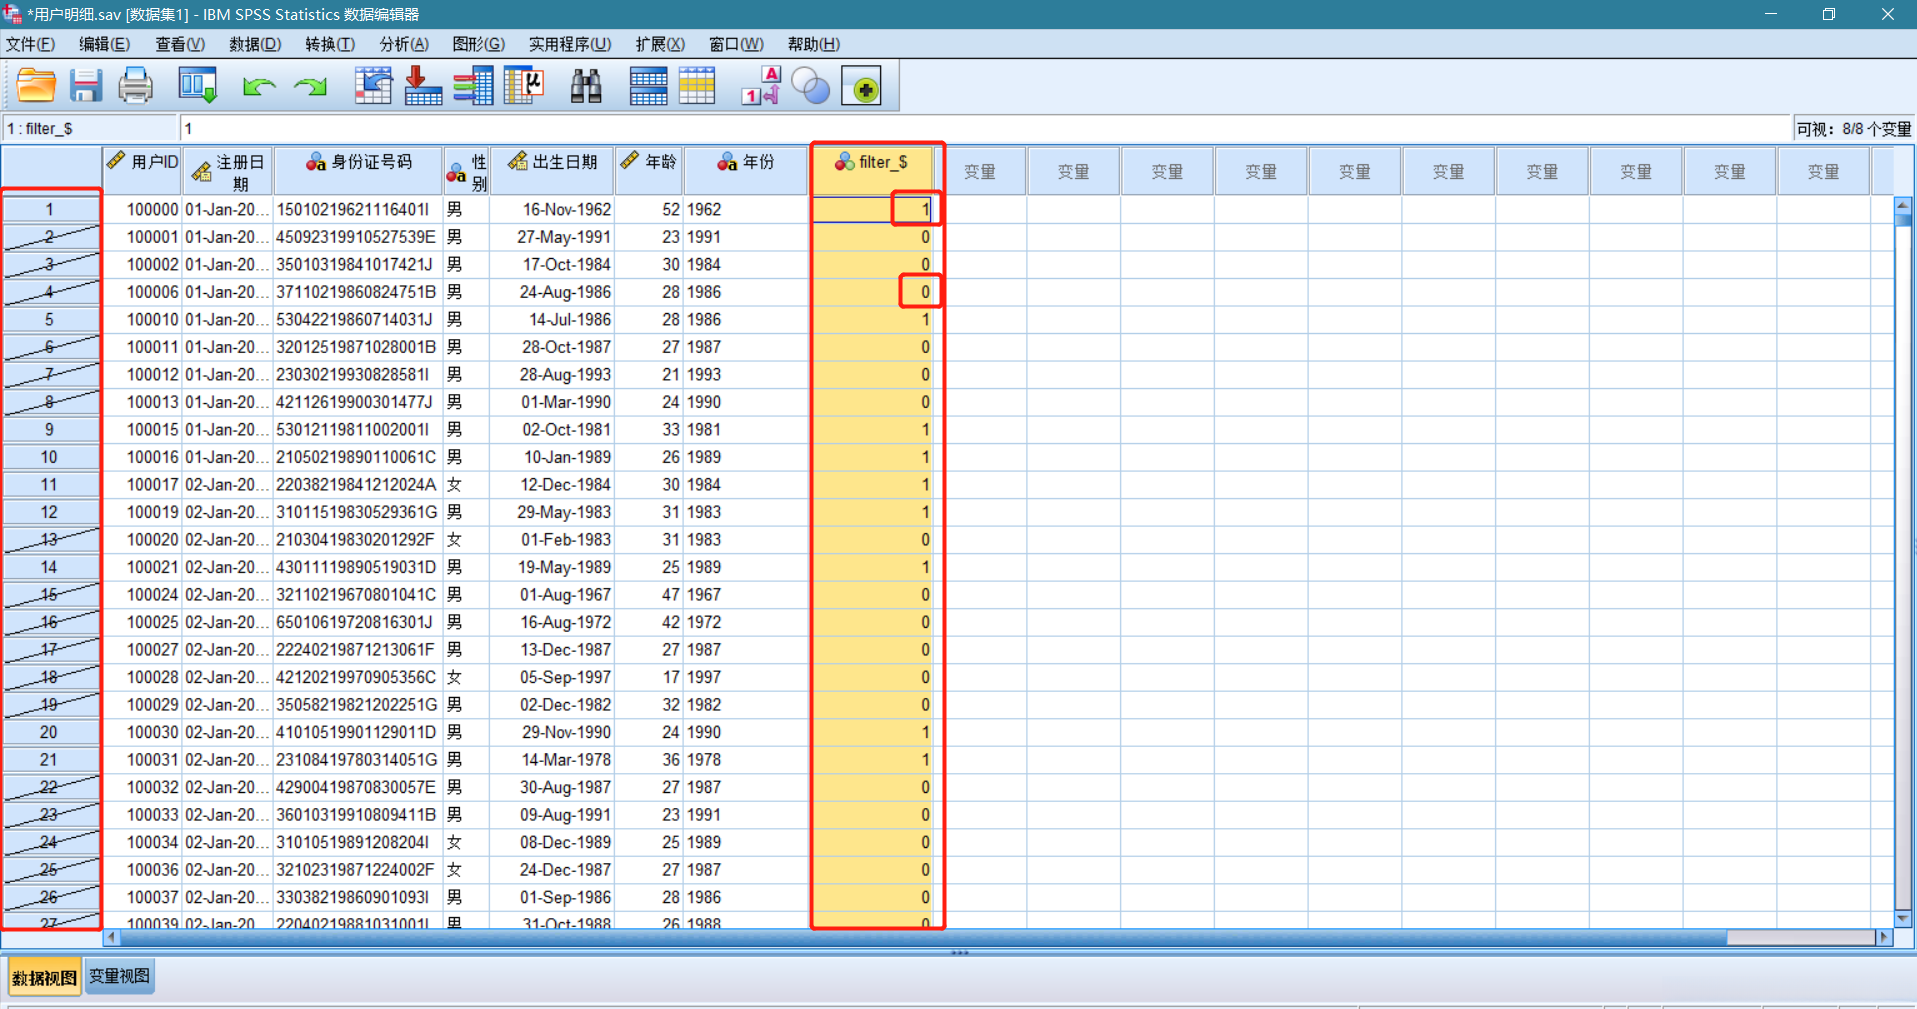1917x1009 pixels.
Task: Select row header number 21
Action: coord(50,760)
